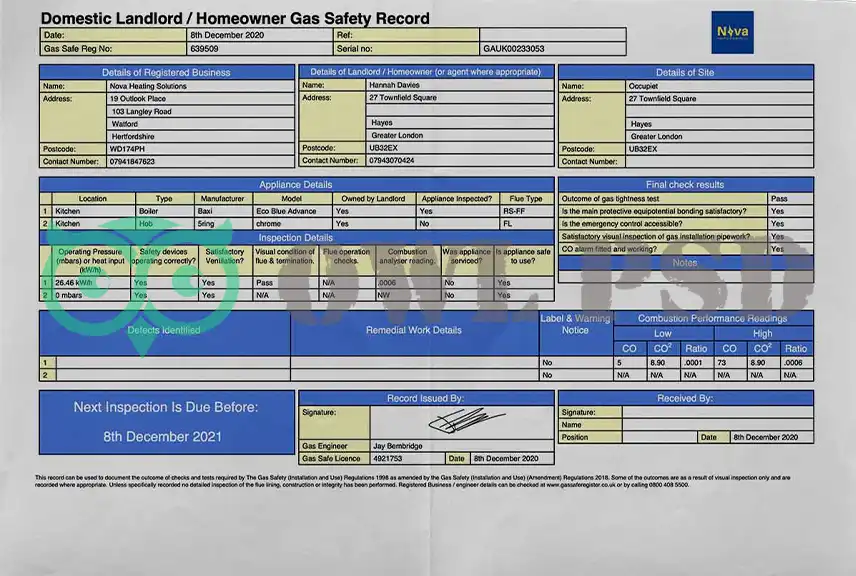The width and height of the screenshot is (856, 576).
Task: Select the model 'chrome'
Action: (269, 224)
